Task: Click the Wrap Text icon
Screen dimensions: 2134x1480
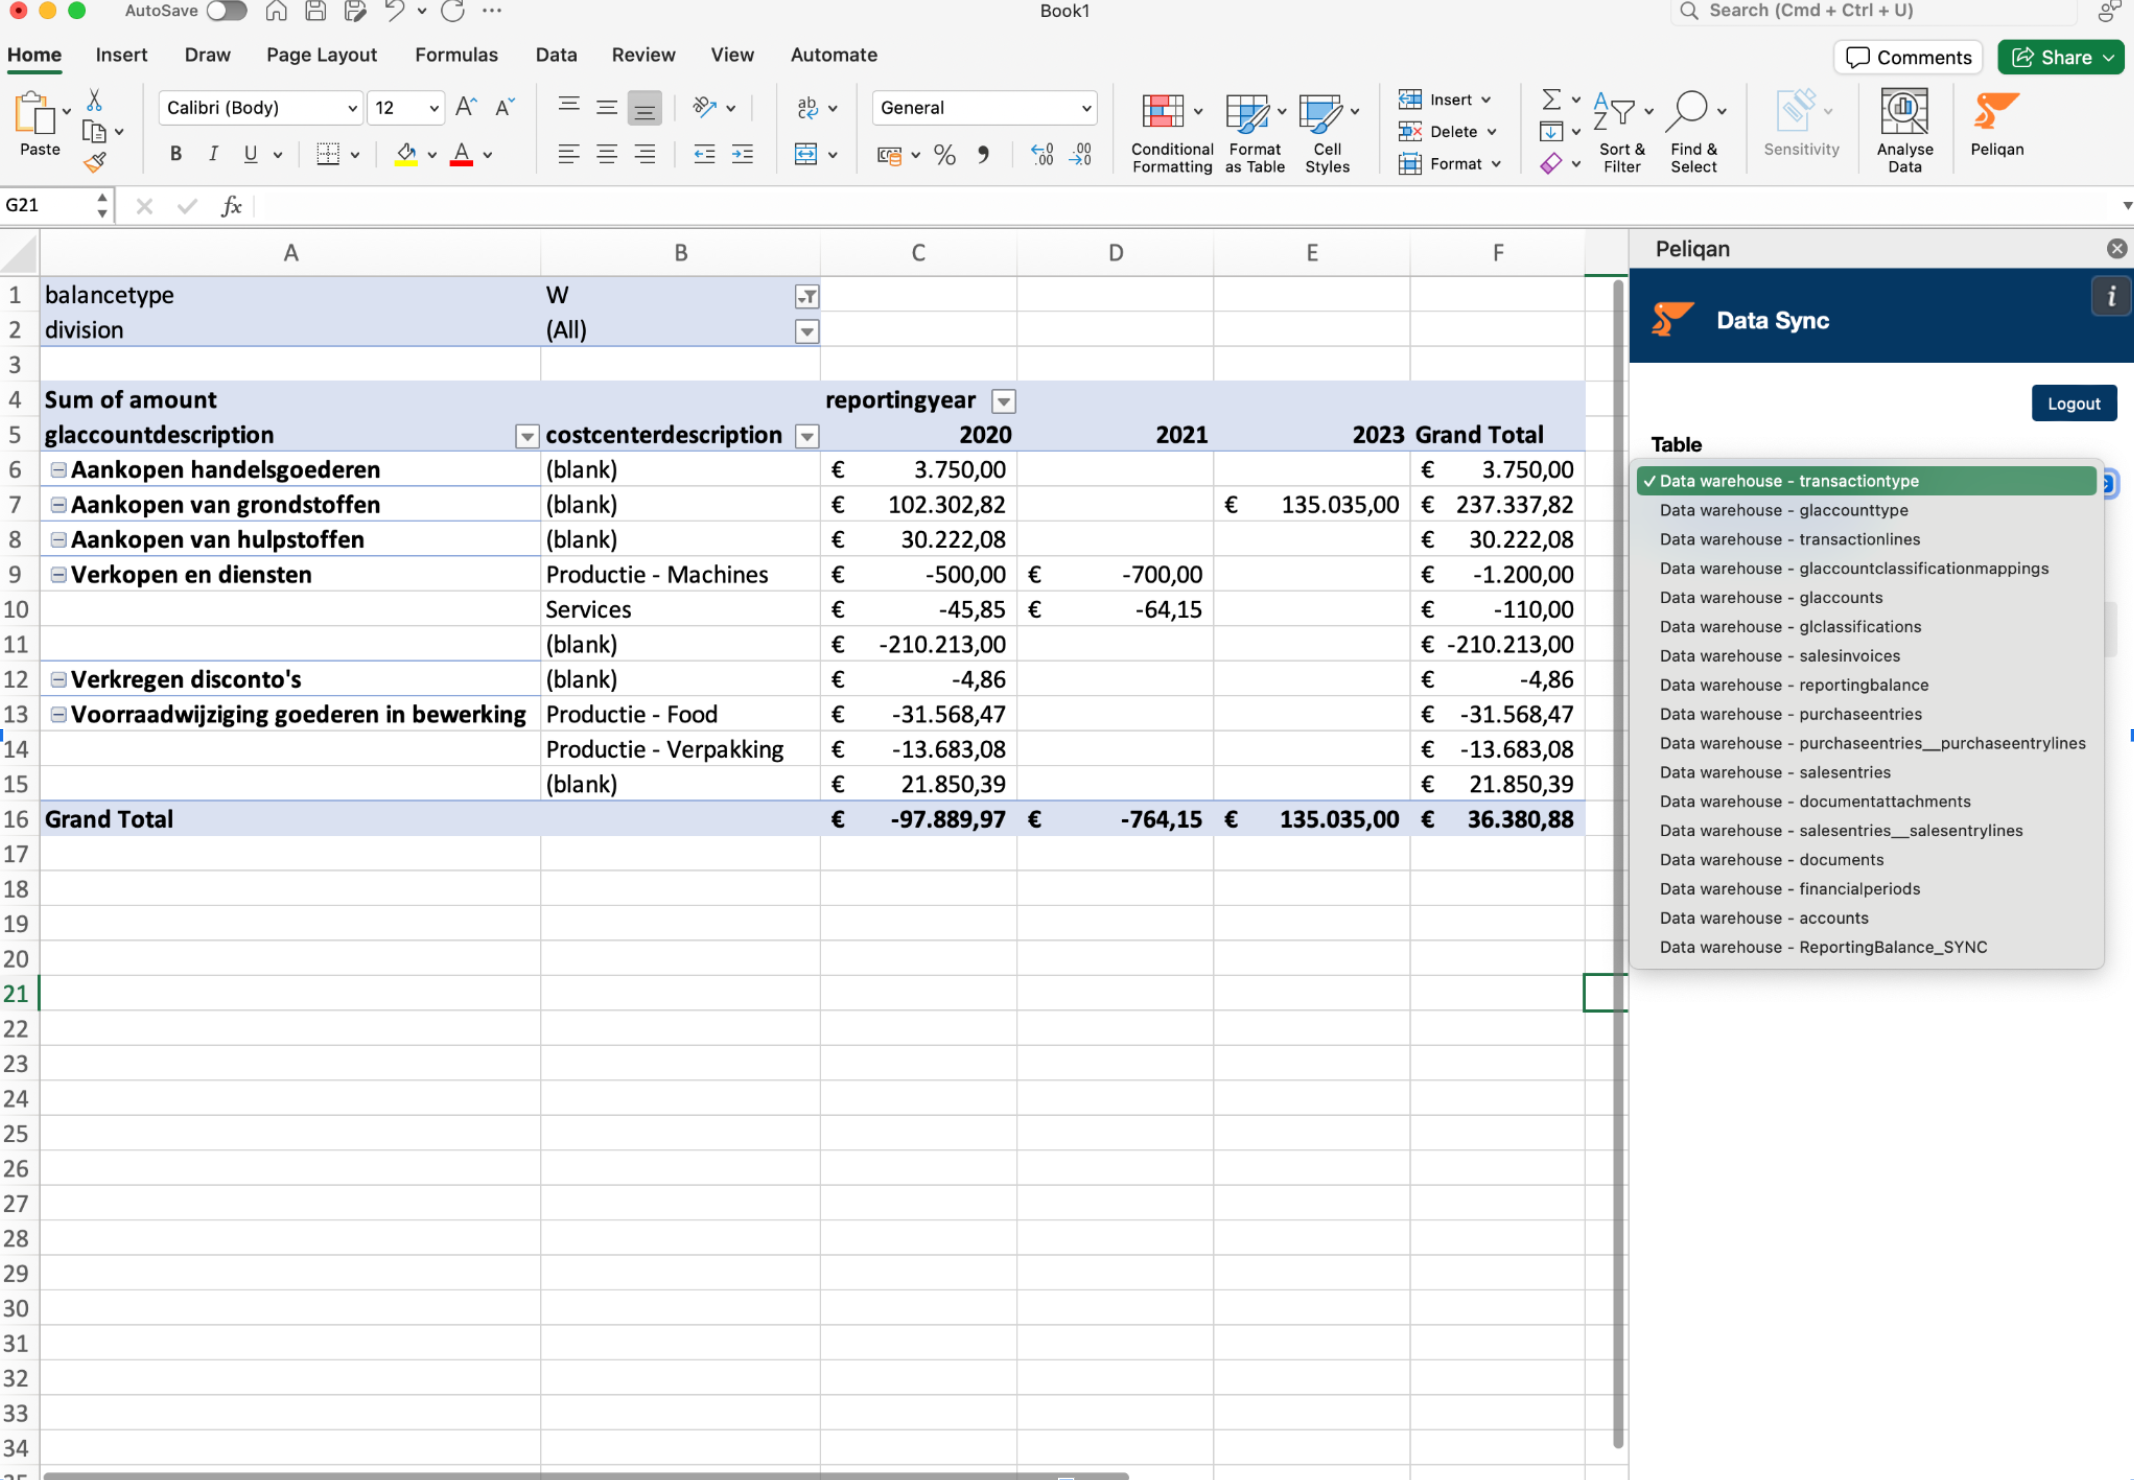Action: click(x=807, y=107)
